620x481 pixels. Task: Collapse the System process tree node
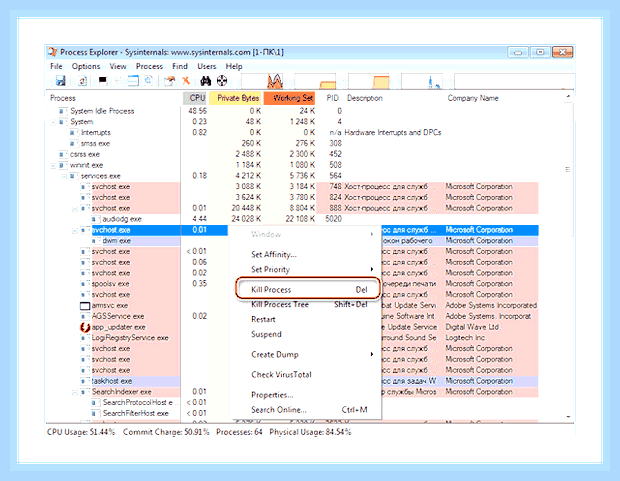(x=53, y=122)
